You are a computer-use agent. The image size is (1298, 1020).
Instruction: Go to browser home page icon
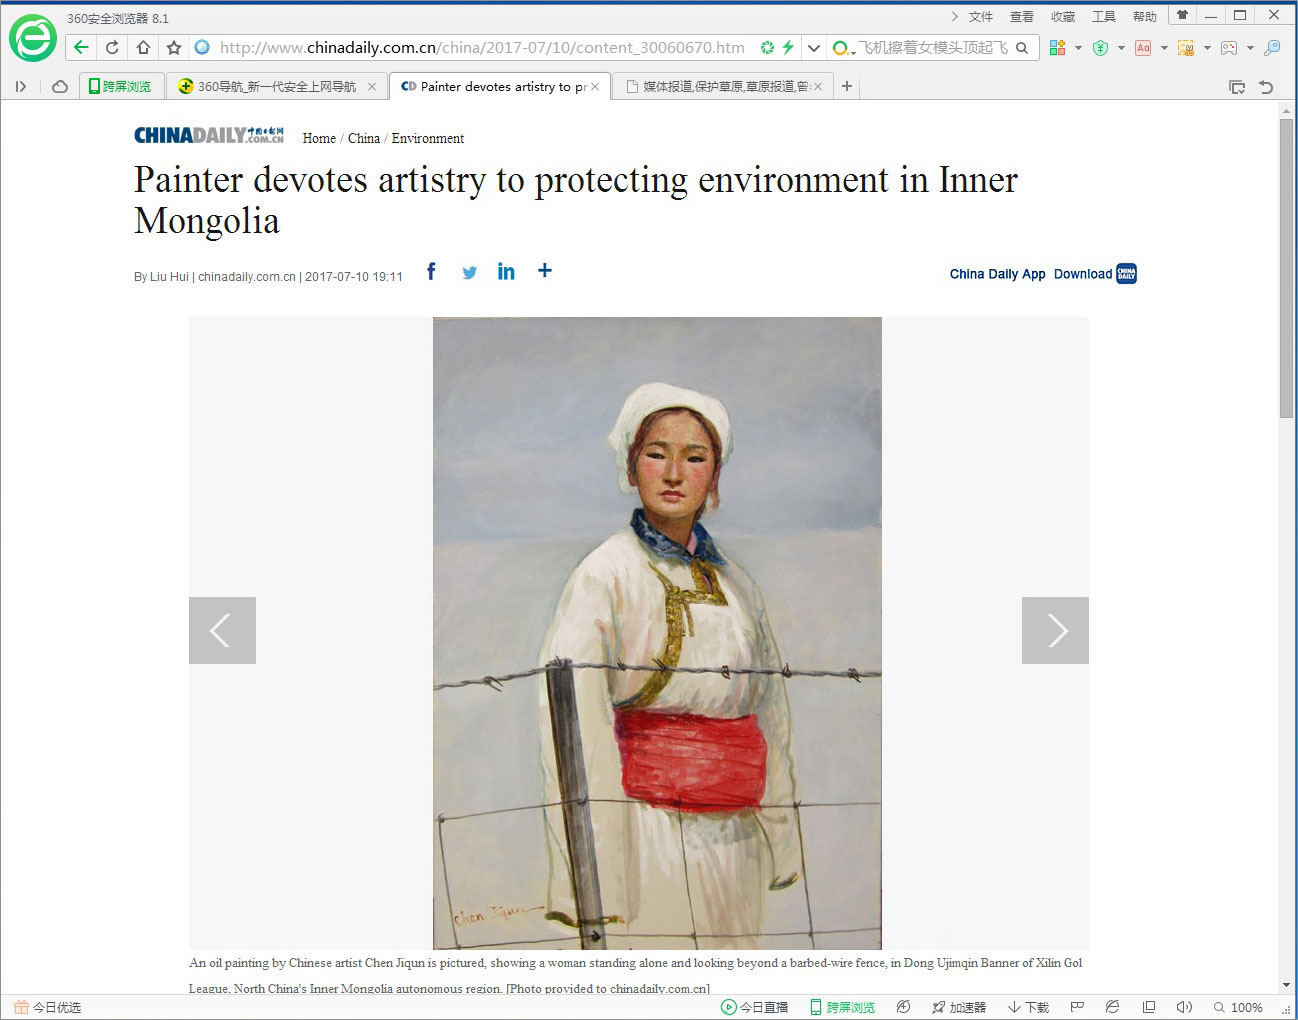[143, 47]
